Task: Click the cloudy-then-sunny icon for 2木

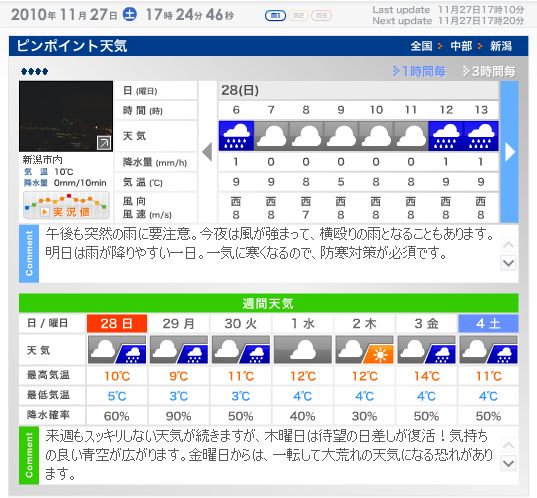Action: click(365, 350)
